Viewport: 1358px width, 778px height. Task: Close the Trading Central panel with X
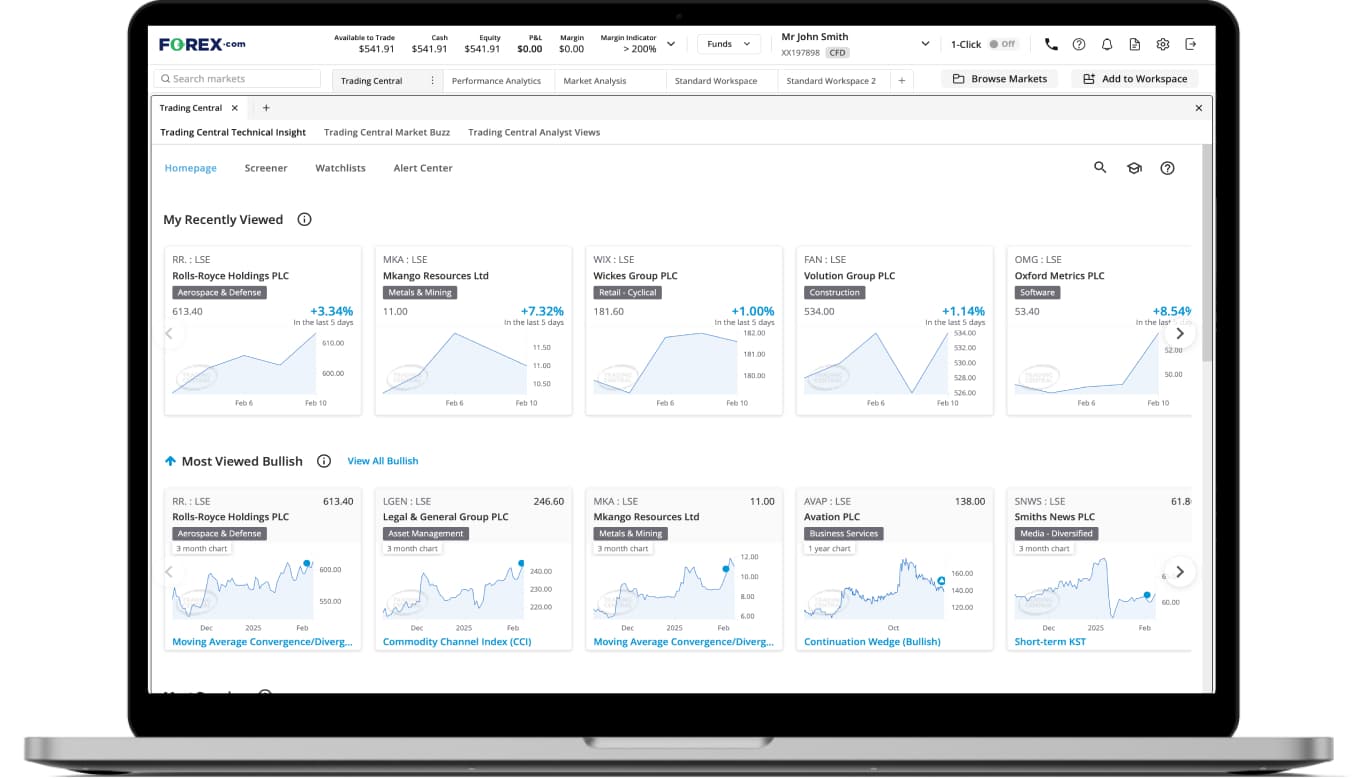click(1199, 108)
